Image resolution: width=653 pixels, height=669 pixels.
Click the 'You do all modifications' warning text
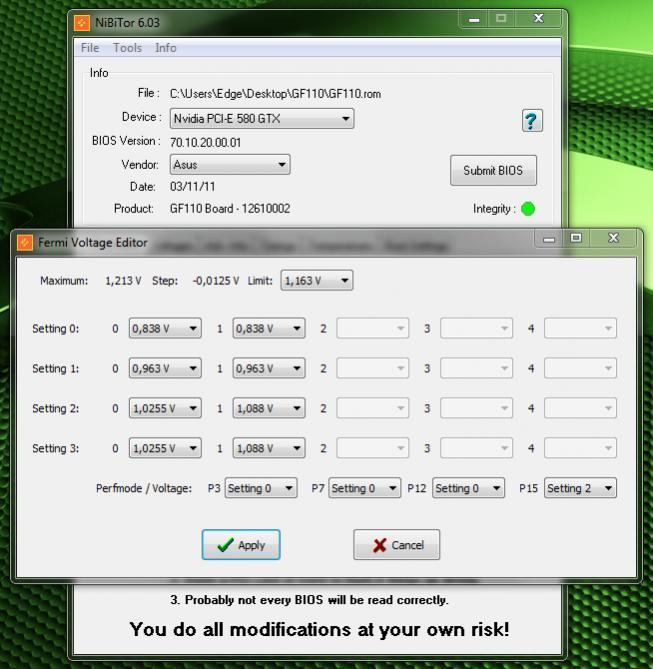(319, 629)
